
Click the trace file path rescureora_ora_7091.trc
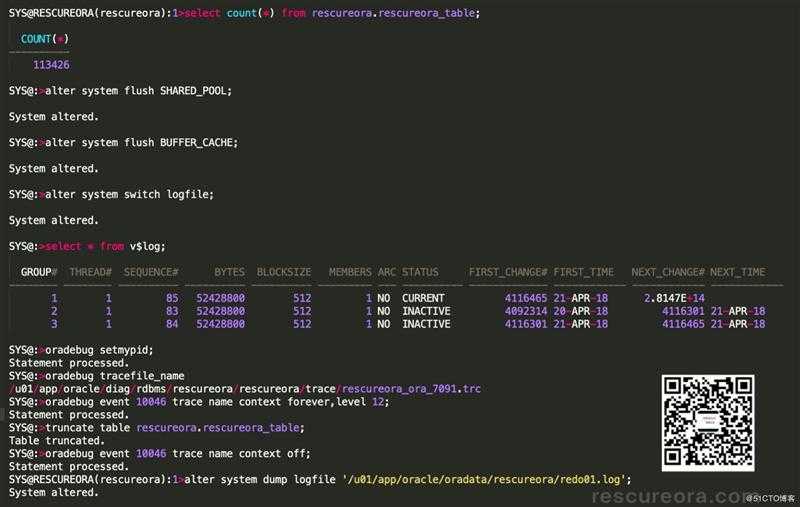tap(411, 389)
